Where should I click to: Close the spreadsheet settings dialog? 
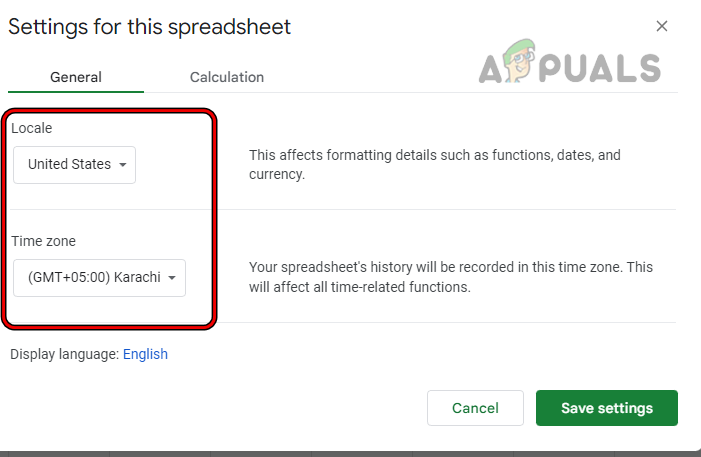pyautogui.click(x=661, y=27)
